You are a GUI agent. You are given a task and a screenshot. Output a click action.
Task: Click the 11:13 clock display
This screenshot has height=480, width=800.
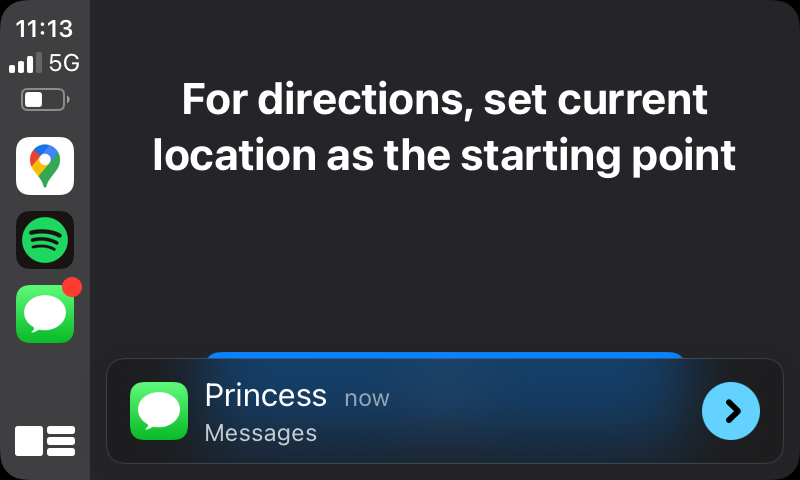[x=44, y=29]
